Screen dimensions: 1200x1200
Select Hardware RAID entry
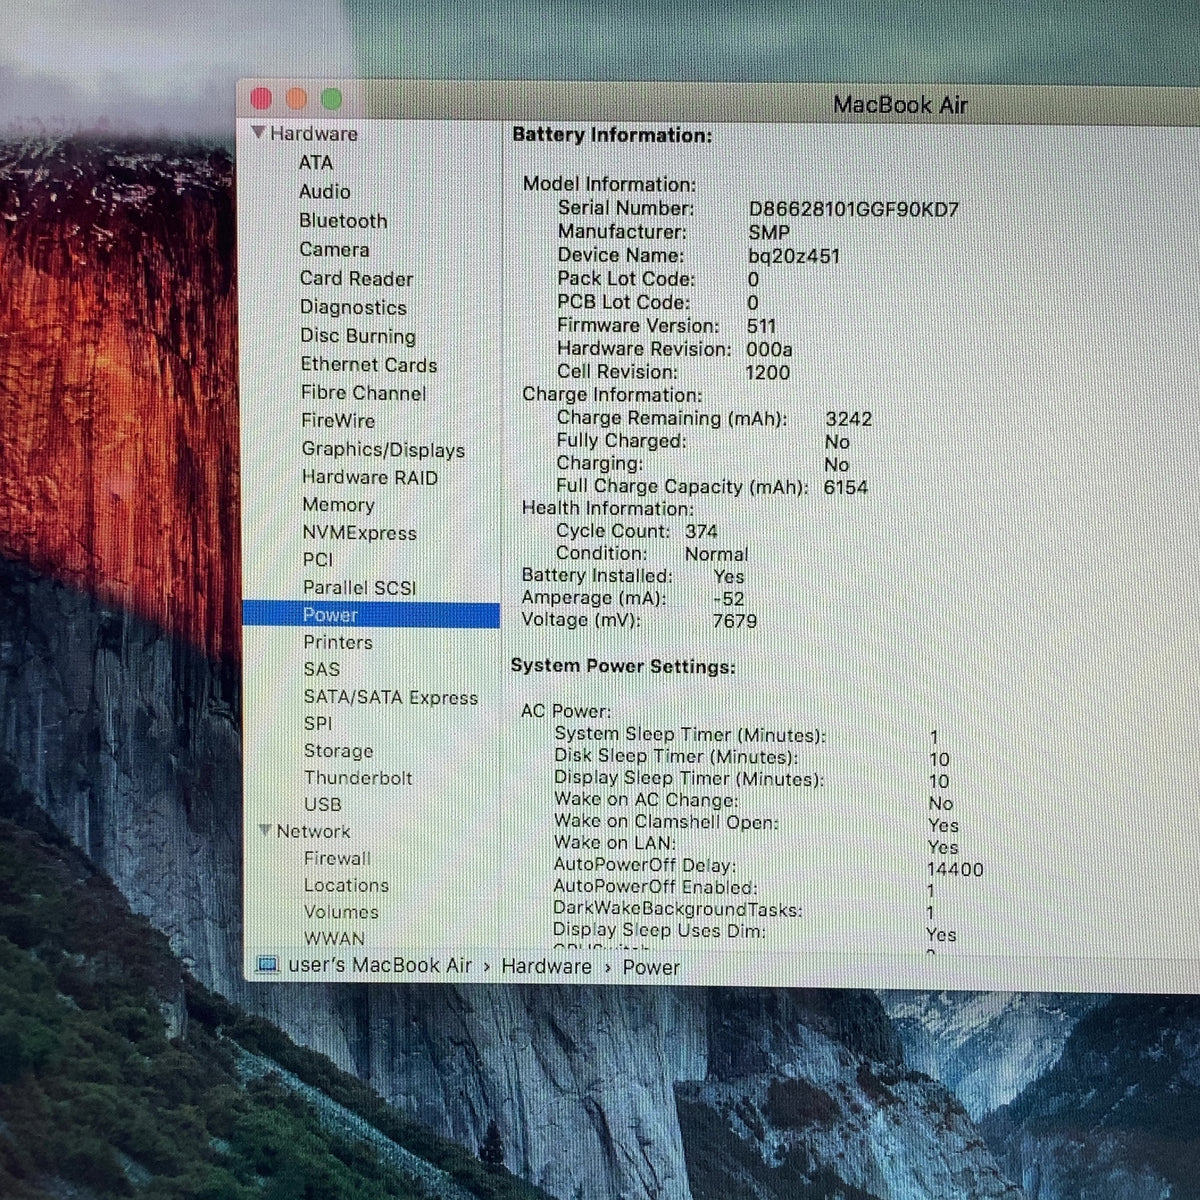pyautogui.click(x=370, y=477)
